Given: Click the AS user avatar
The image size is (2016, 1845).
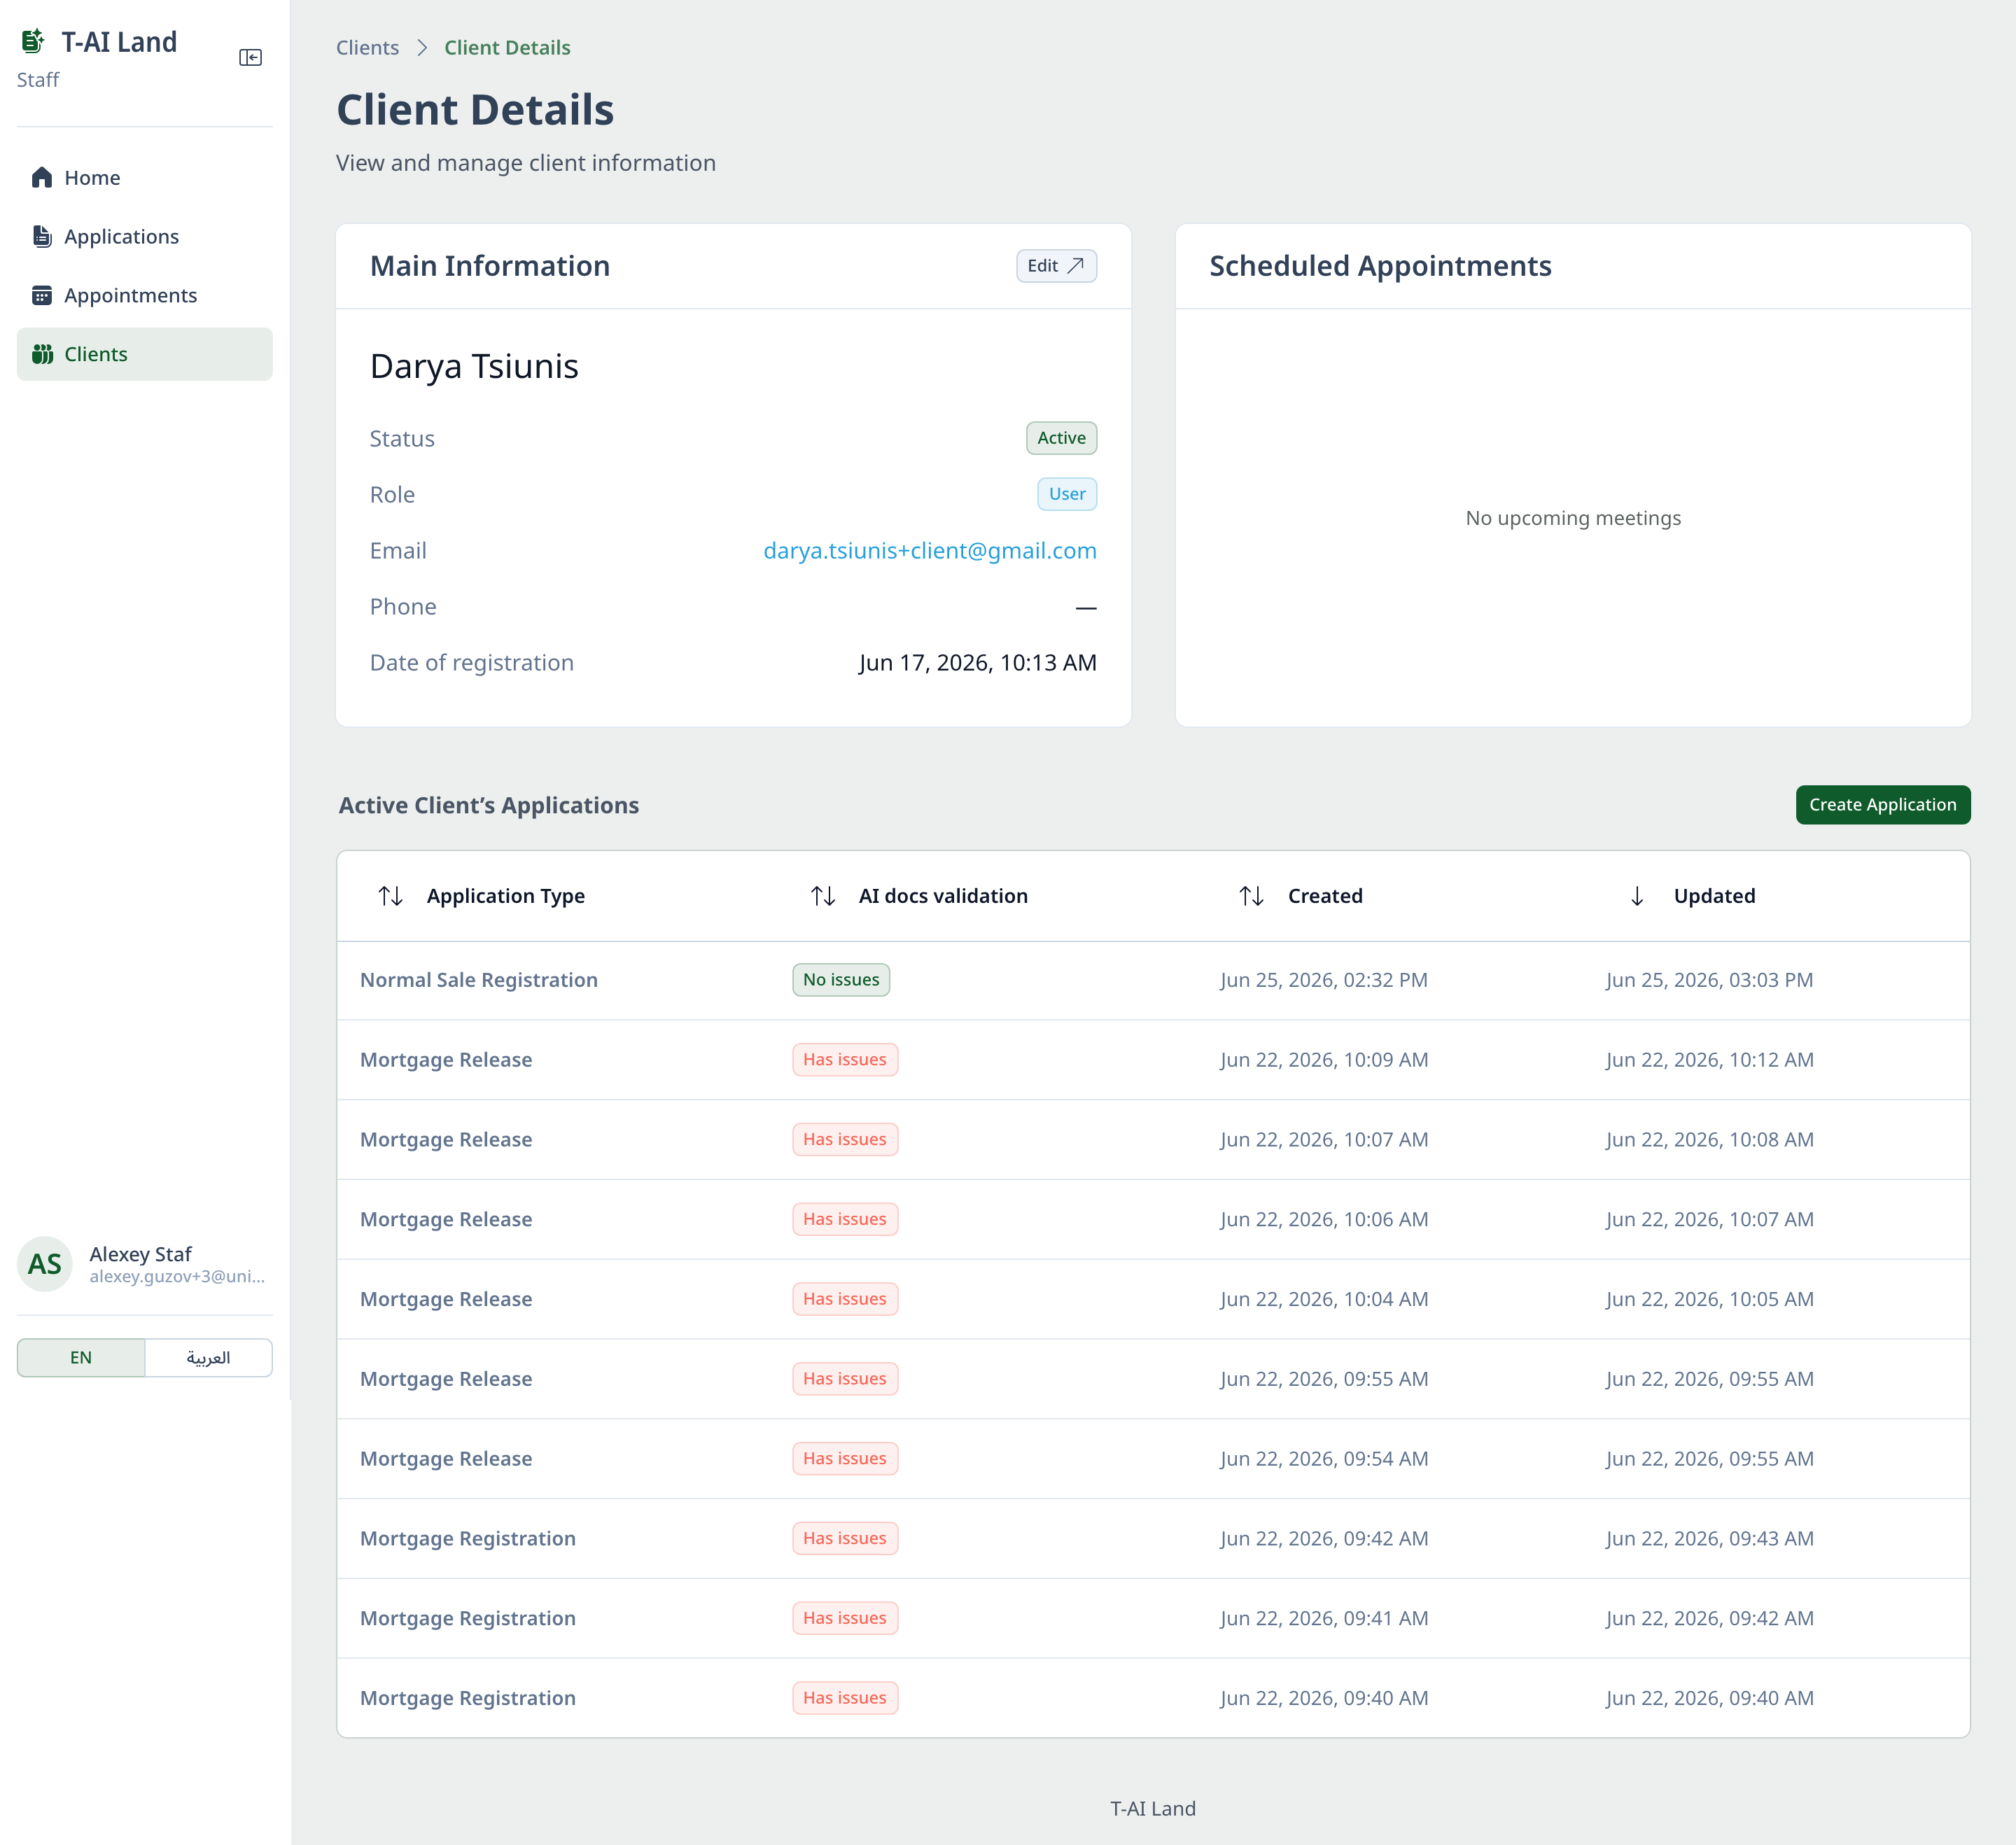Looking at the screenshot, I should [45, 1264].
